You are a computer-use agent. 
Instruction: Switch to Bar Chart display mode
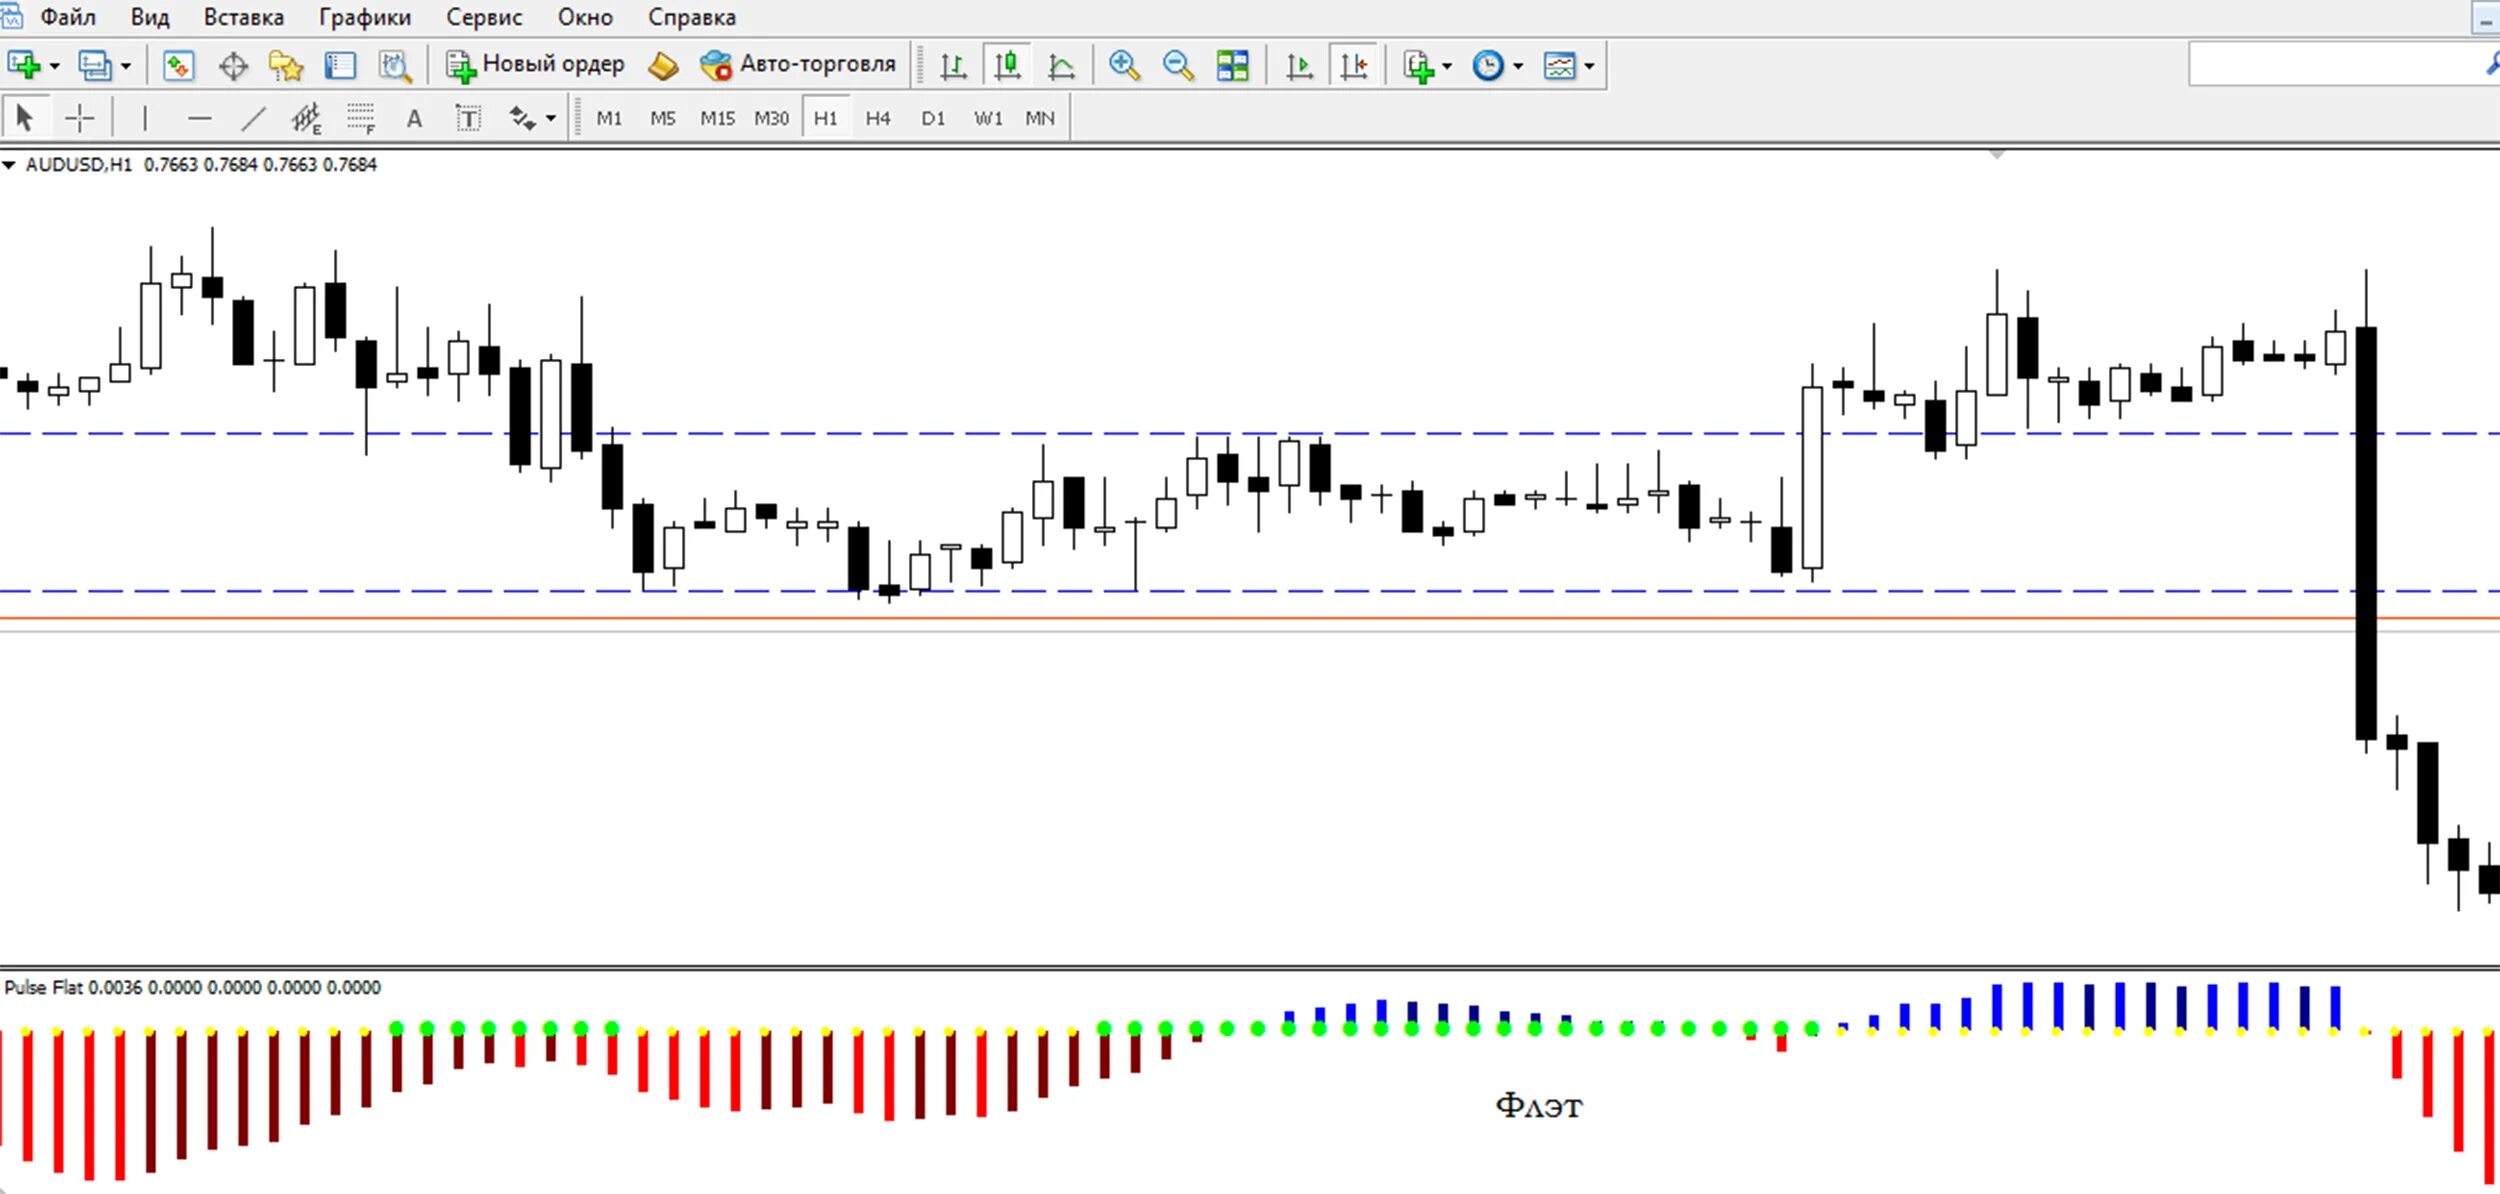(x=953, y=66)
